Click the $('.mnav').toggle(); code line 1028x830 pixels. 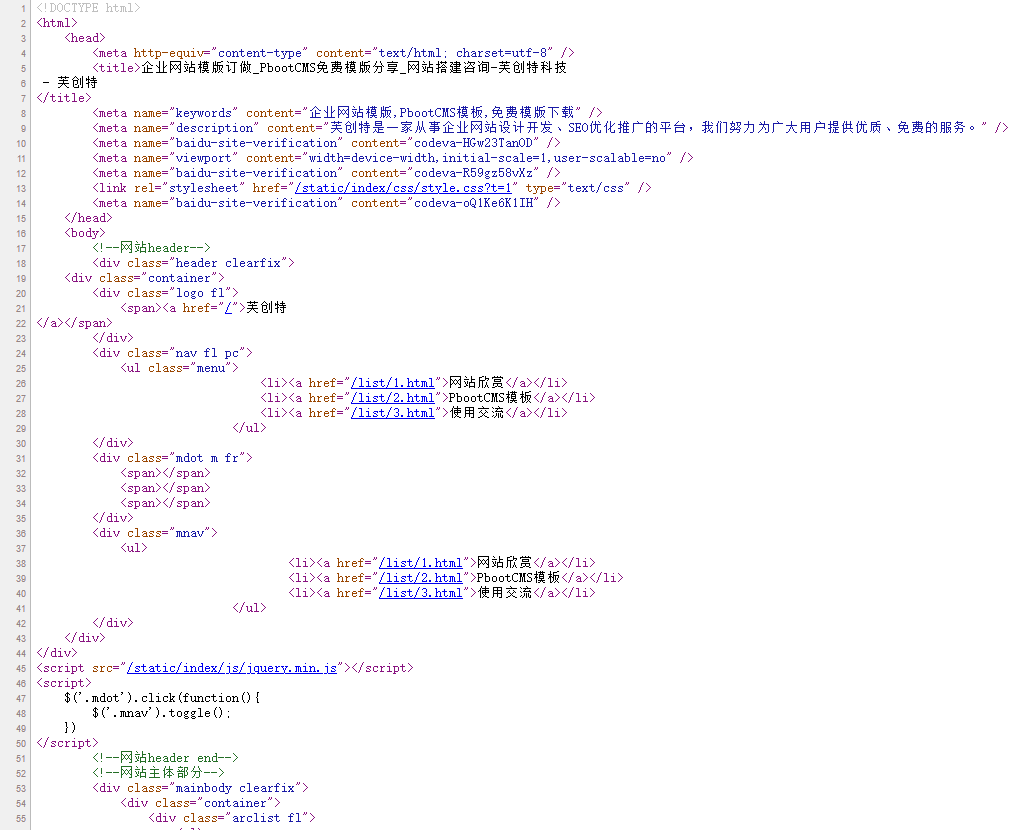(x=162, y=713)
